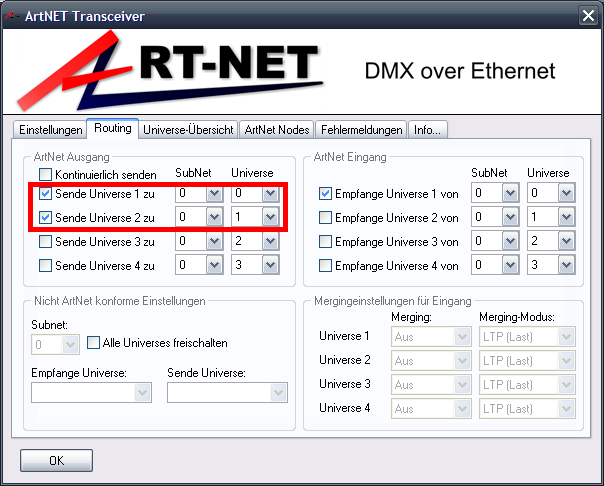
Task: Uncheck Sende Universe 1 zu
Action: [x=45, y=193]
